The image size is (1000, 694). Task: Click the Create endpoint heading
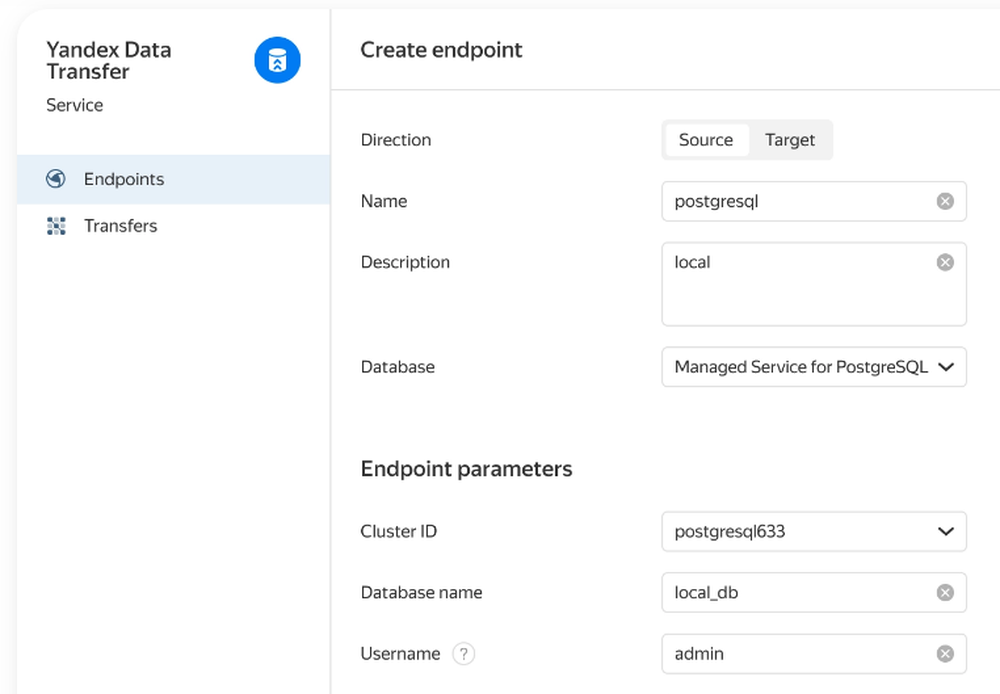tap(441, 50)
